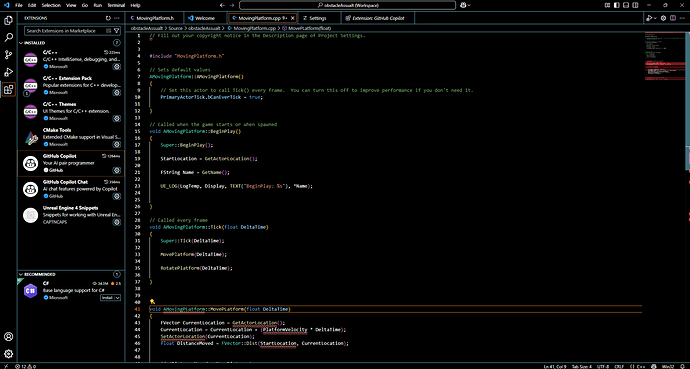Switch to Extension: GitHub Copilot tab

pos(378,18)
